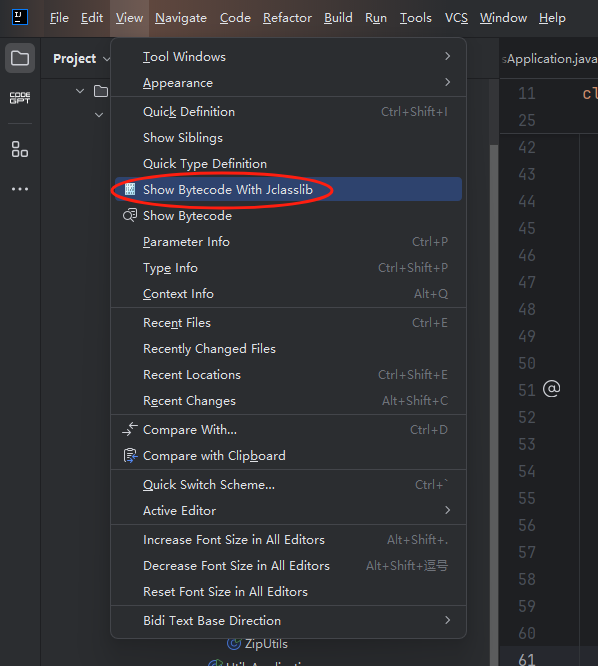Image resolution: width=598 pixels, height=666 pixels.
Task: Click the Jclasslib bytecode grid icon
Action: (x=130, y=189)
